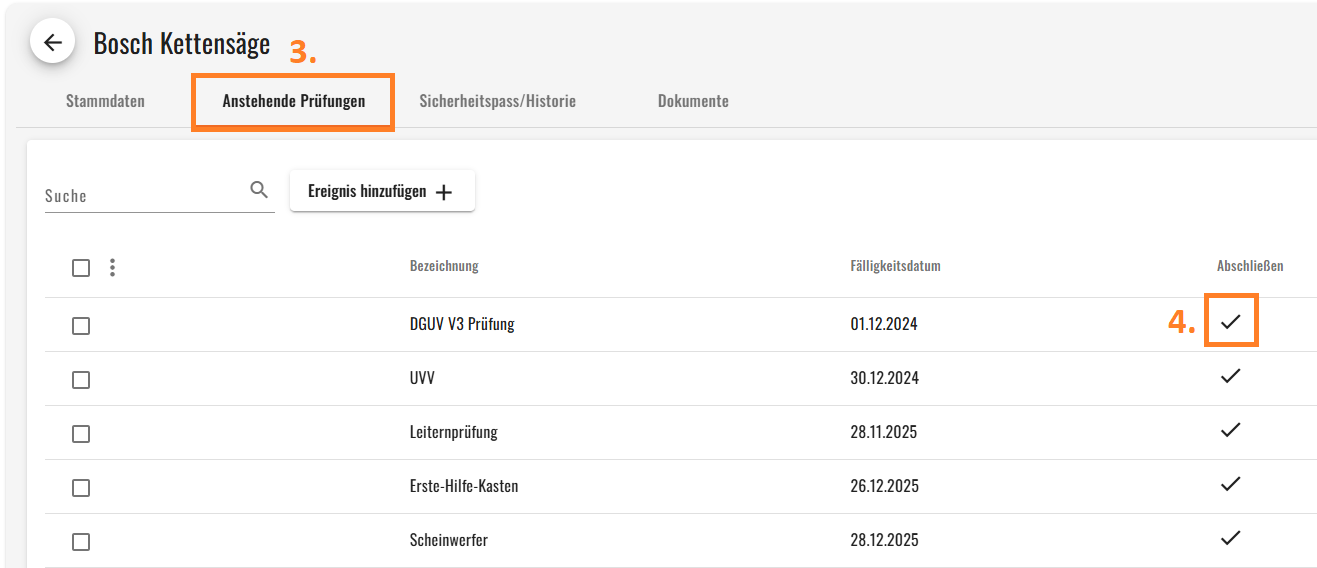Complete the Scheinwerfer checkmark
This screenshot has height=568, width=1317.
(1231, 537)
